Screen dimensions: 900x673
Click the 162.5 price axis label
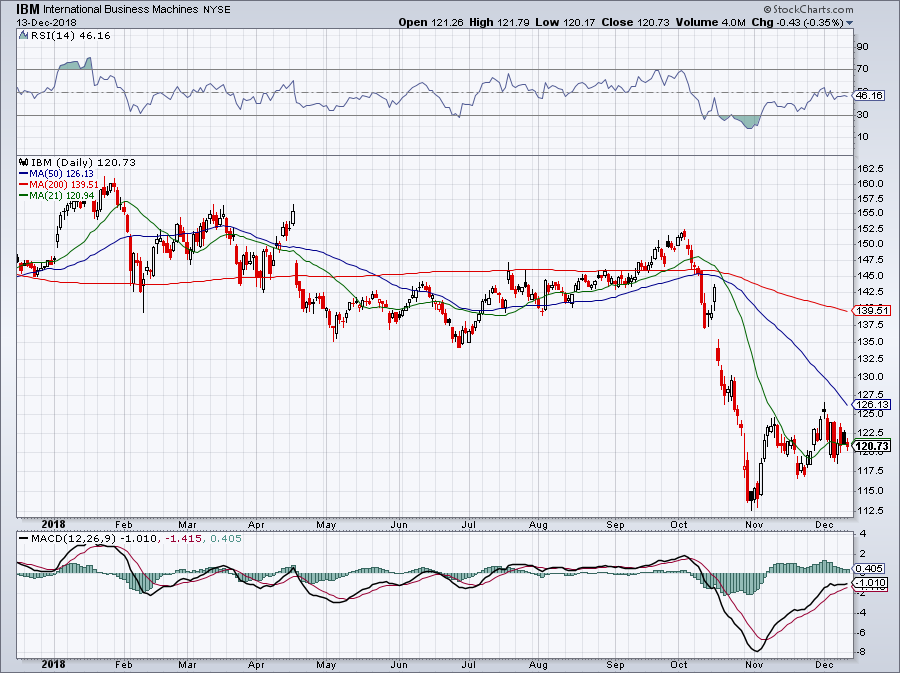pyautogui.click(x=870, y=169)
